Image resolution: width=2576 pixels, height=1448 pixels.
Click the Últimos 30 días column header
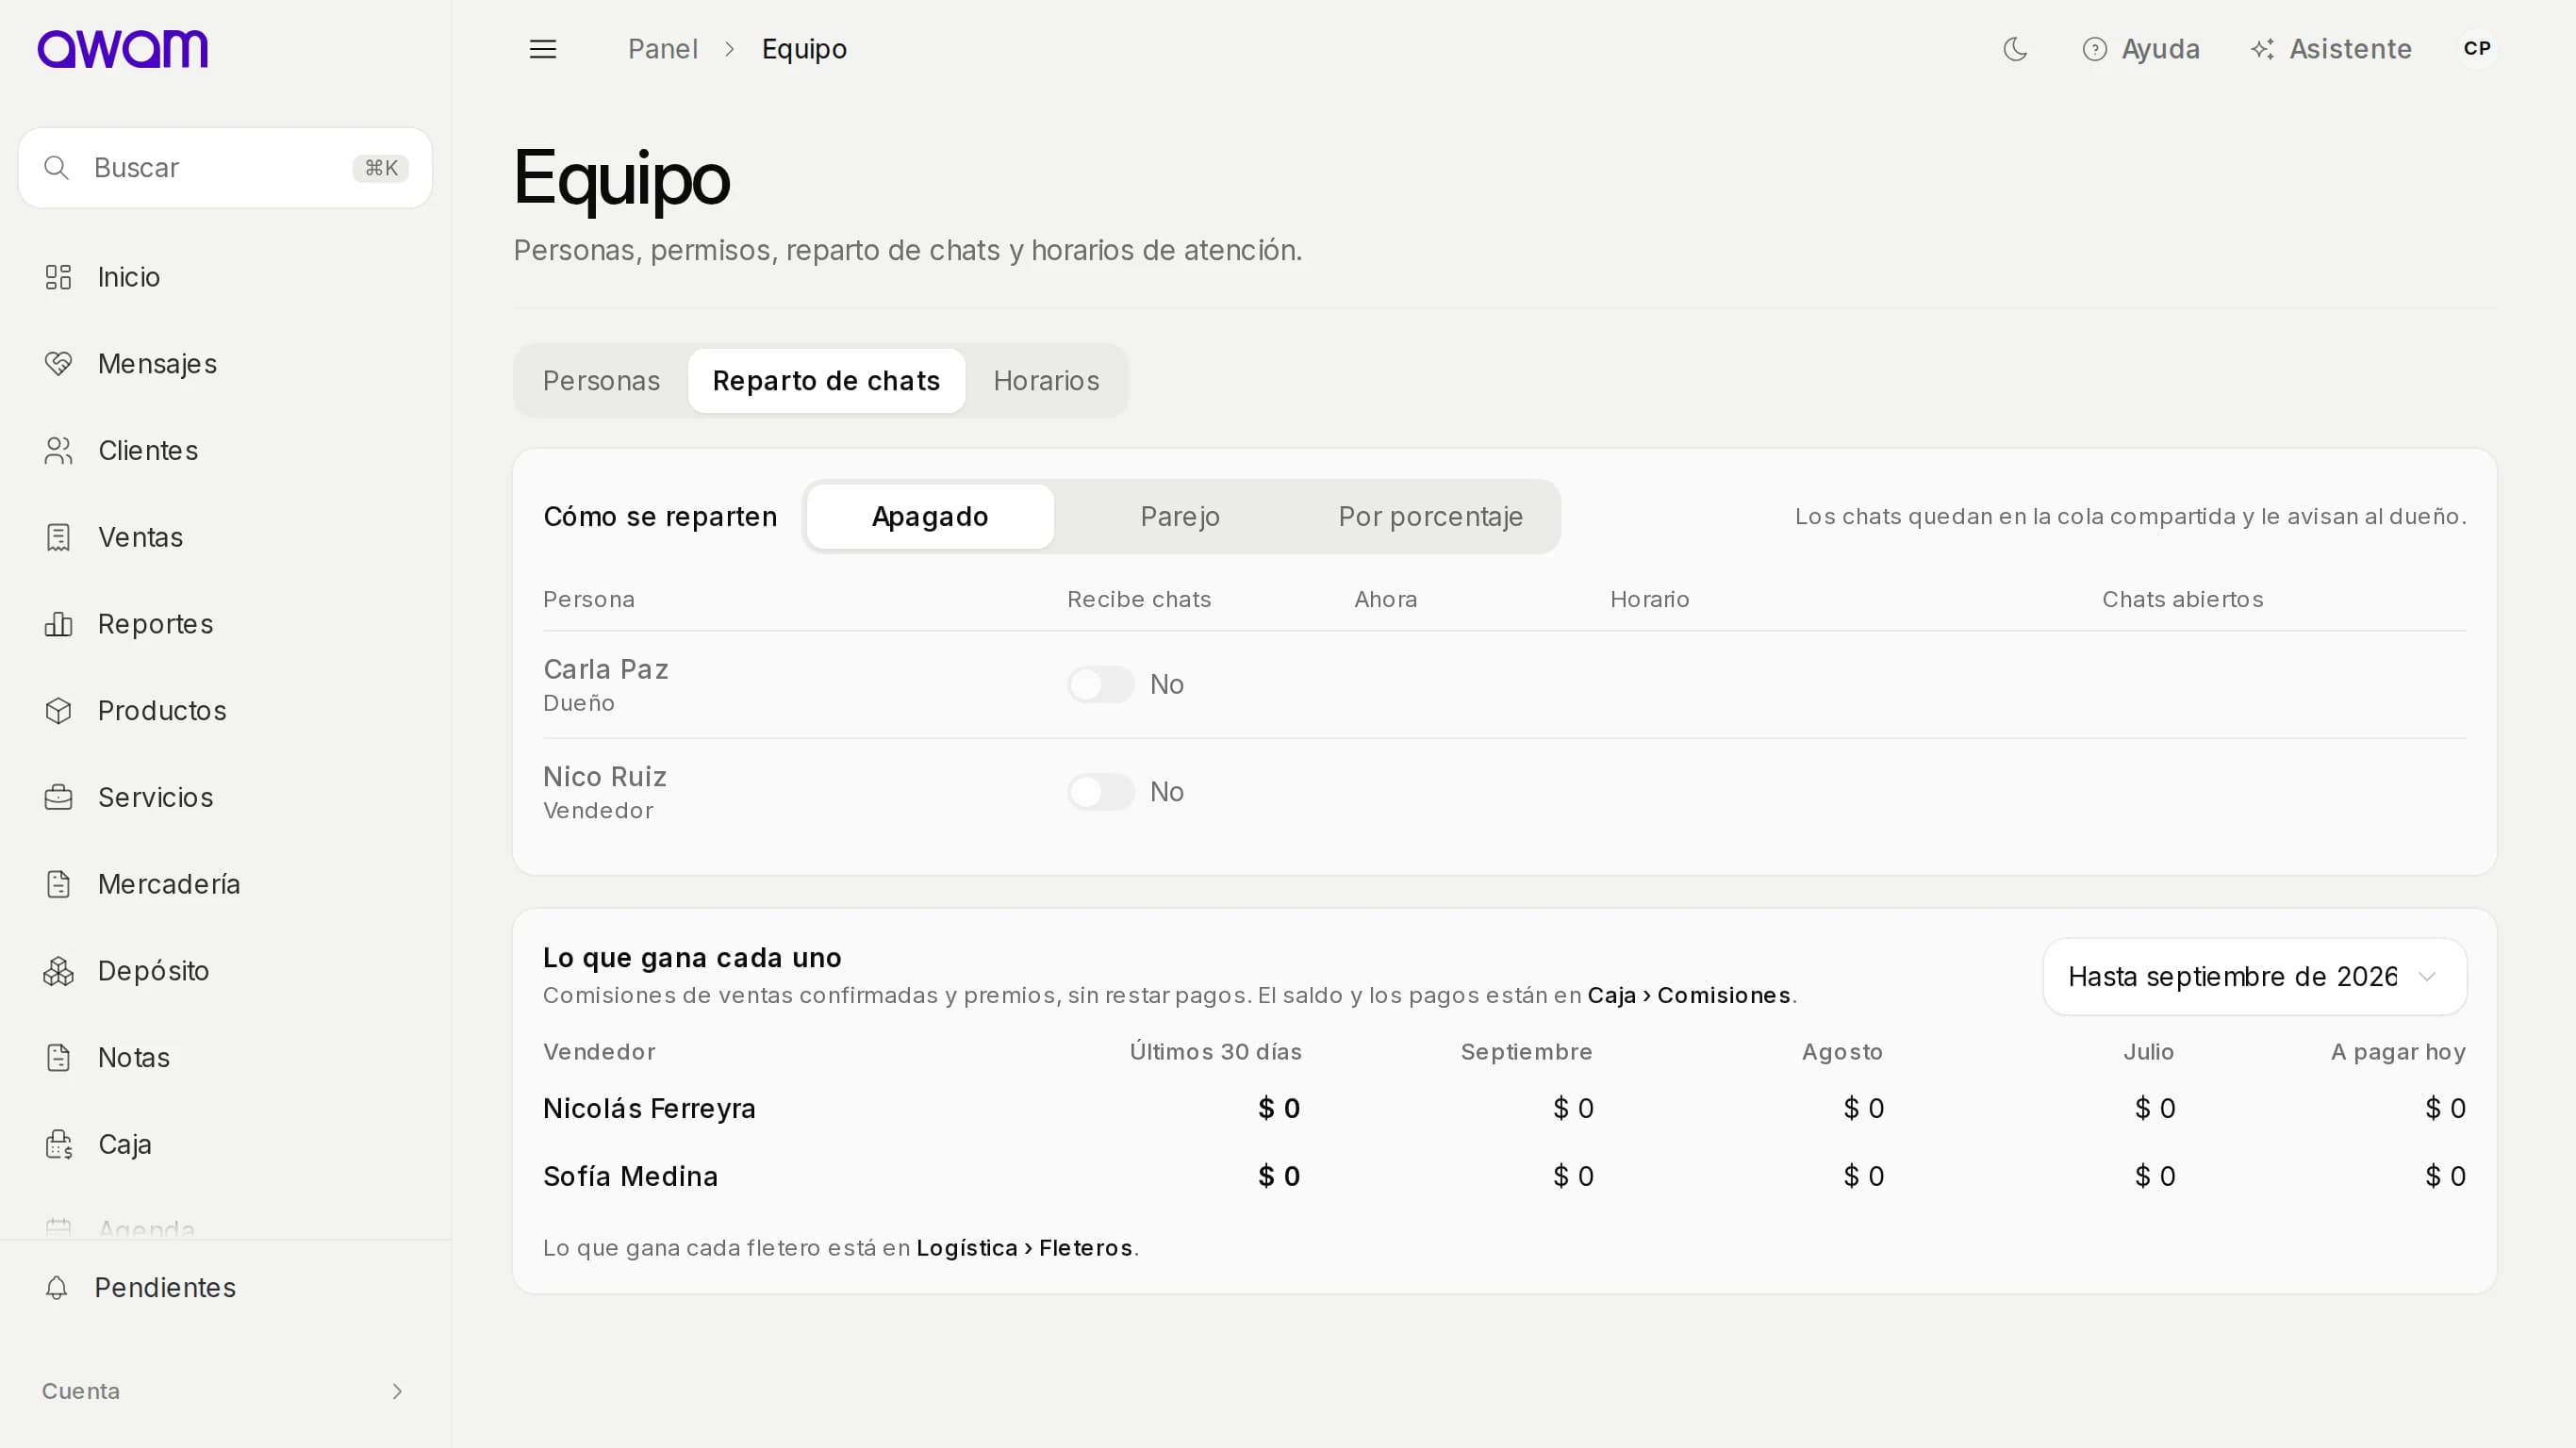1215,1052
